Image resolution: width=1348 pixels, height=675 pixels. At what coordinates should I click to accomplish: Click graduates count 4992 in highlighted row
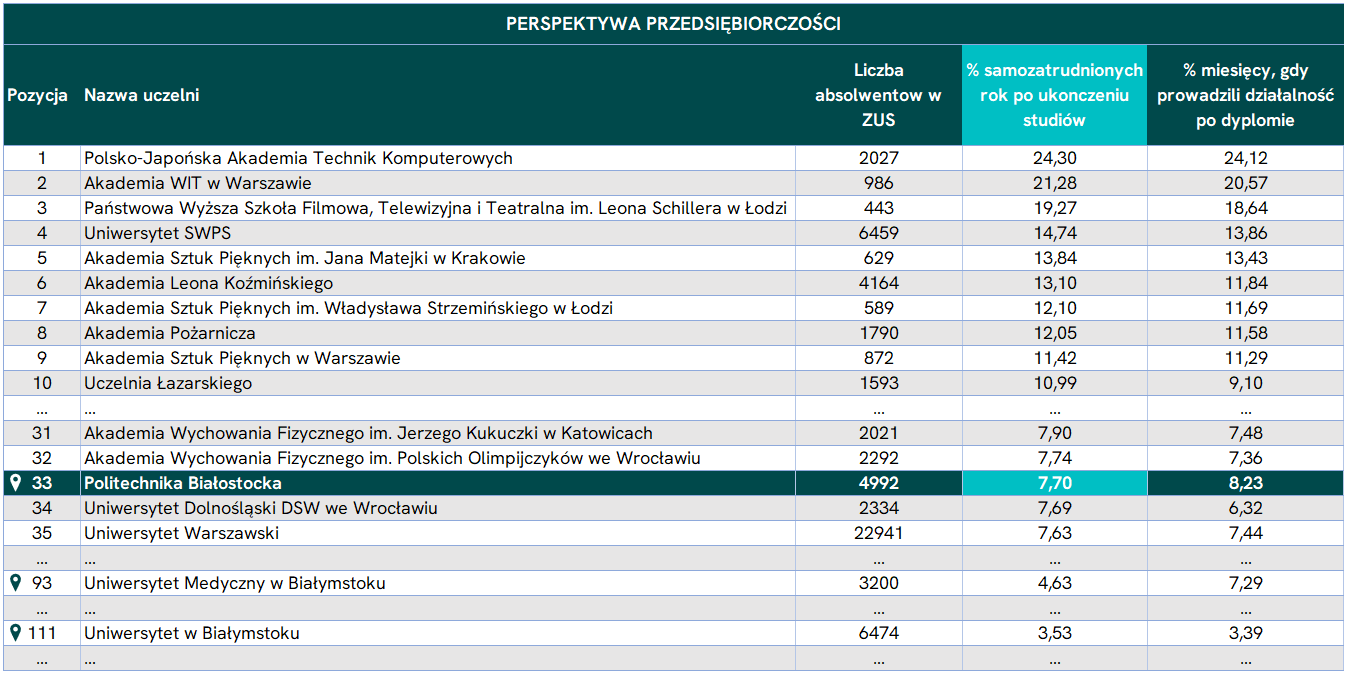pyautogui.click(x=878, y=483)
